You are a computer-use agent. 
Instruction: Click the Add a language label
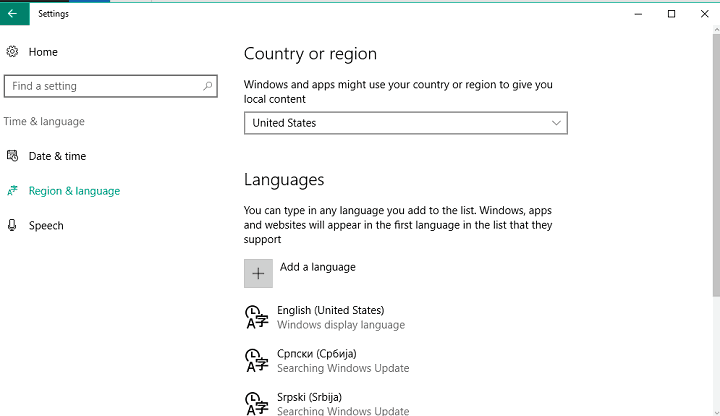tap(318, 267)
